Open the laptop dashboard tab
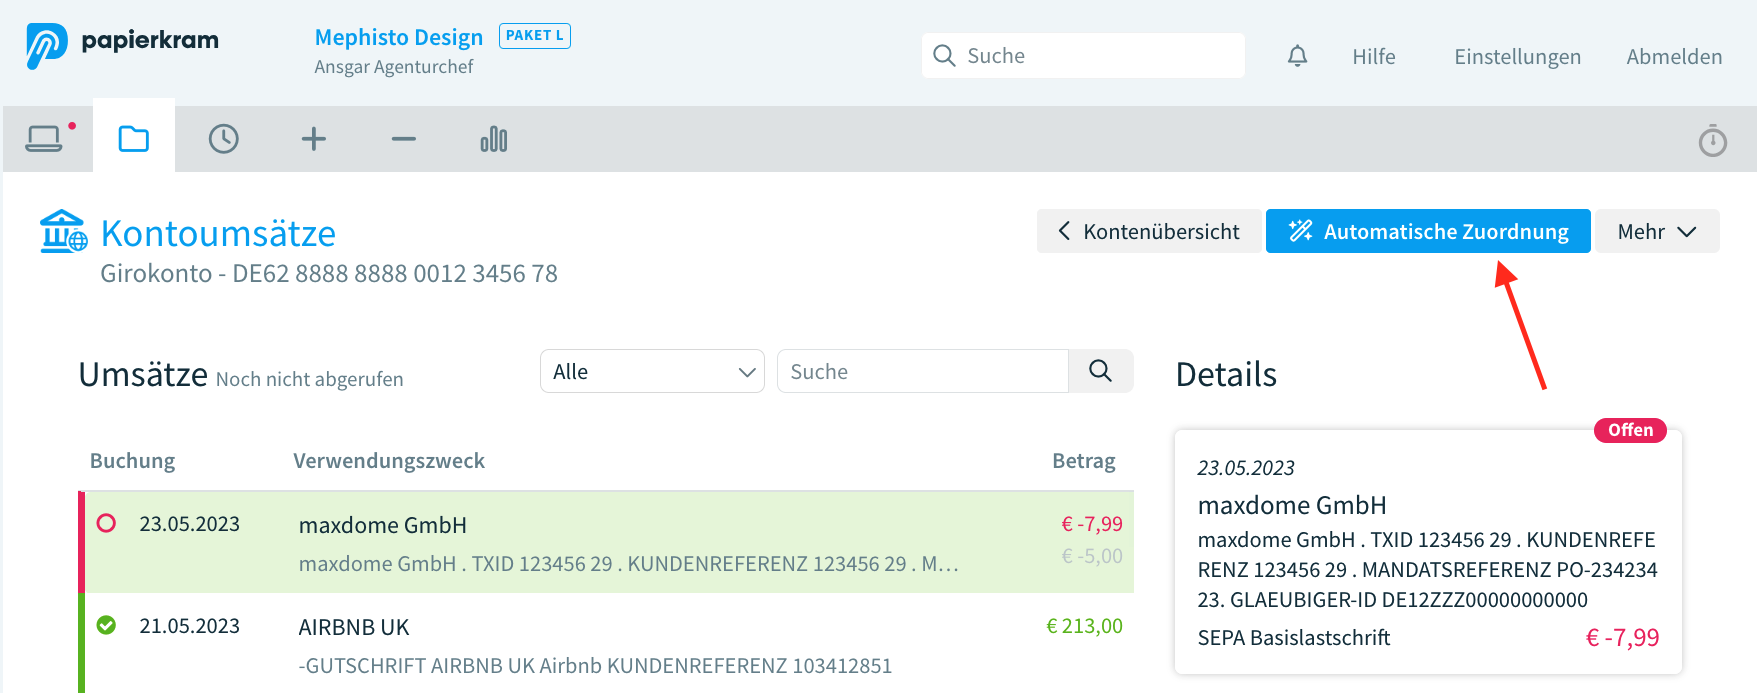This screenshot has width=1757, height=693. click(45, 139)
